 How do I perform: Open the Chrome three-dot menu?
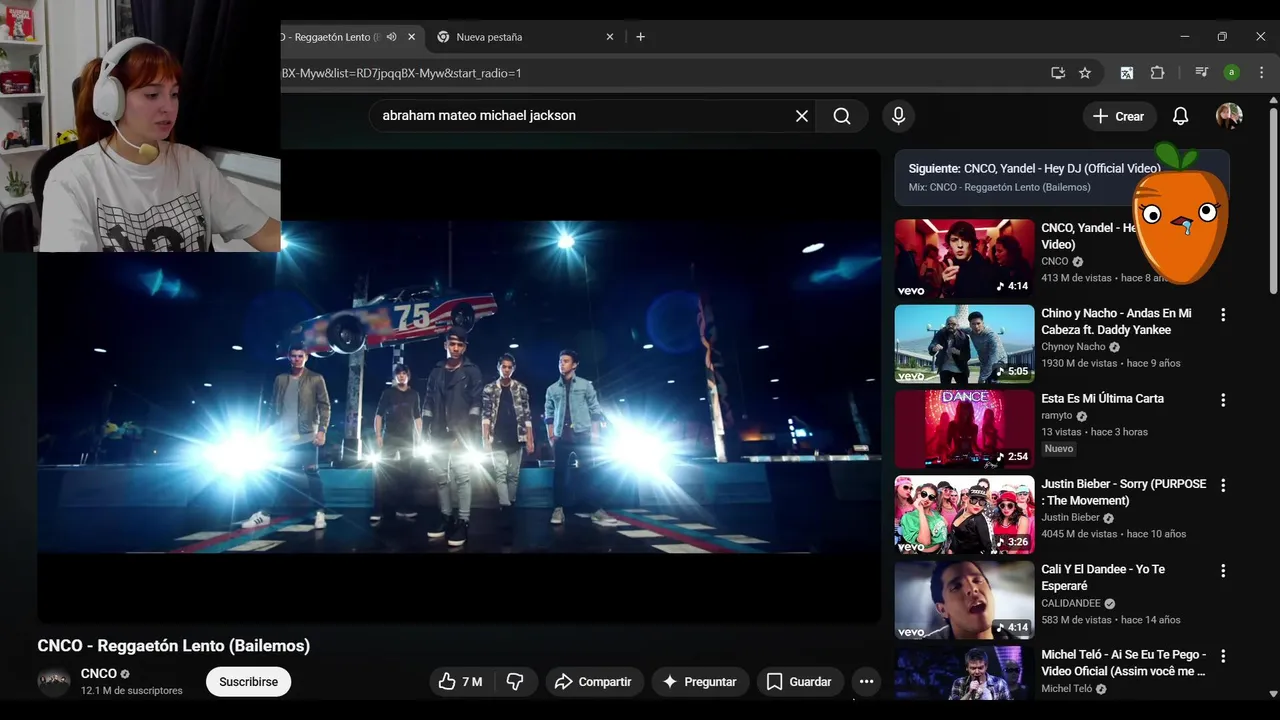coord(1261,73)
